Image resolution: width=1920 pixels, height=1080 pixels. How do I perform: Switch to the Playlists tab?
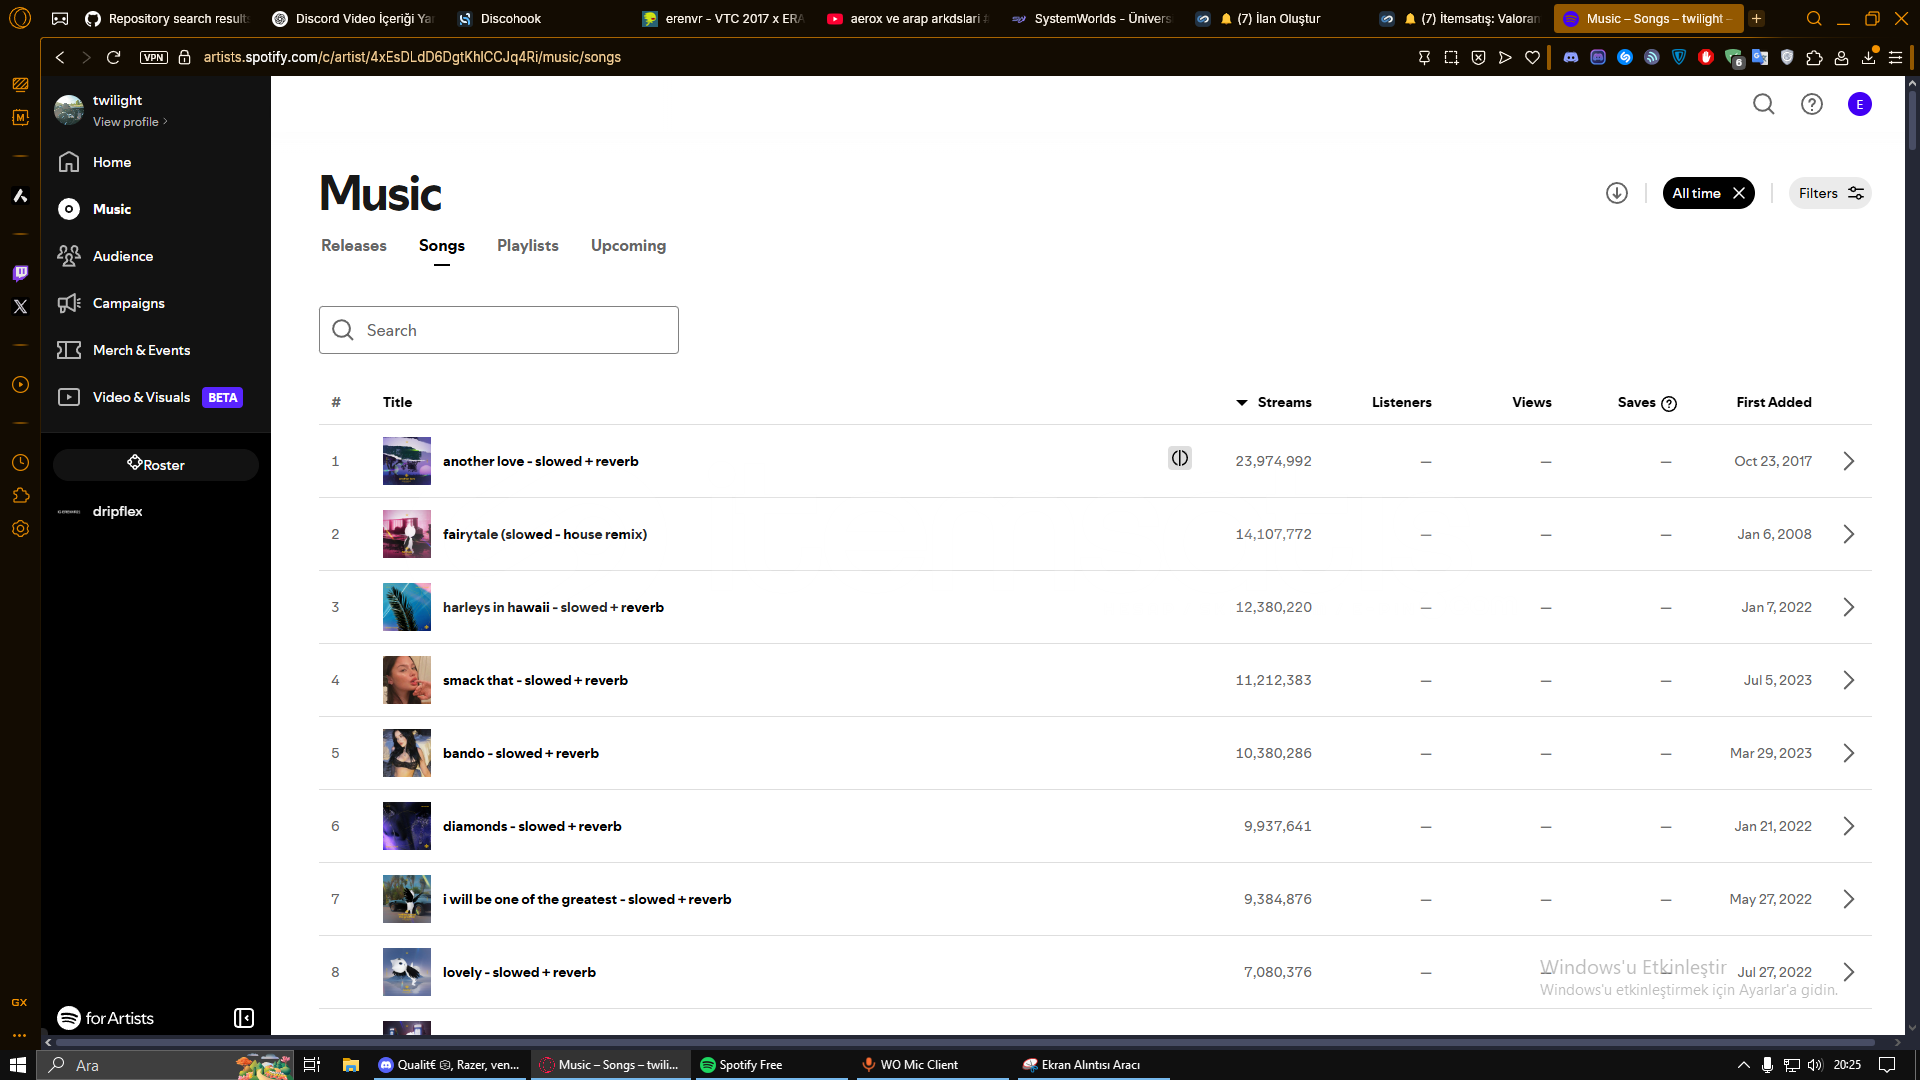click(x=528, y=245)
